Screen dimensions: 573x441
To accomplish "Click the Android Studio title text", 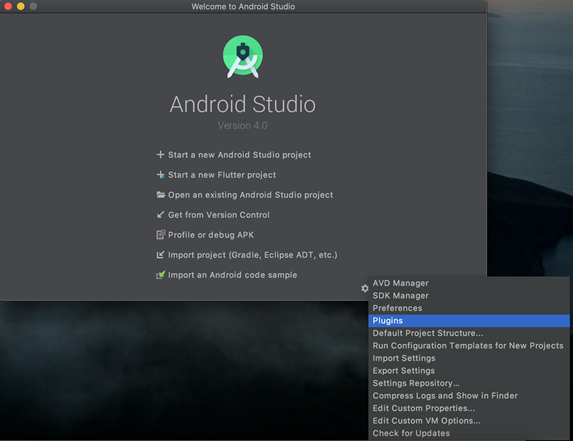I will 243,104.
